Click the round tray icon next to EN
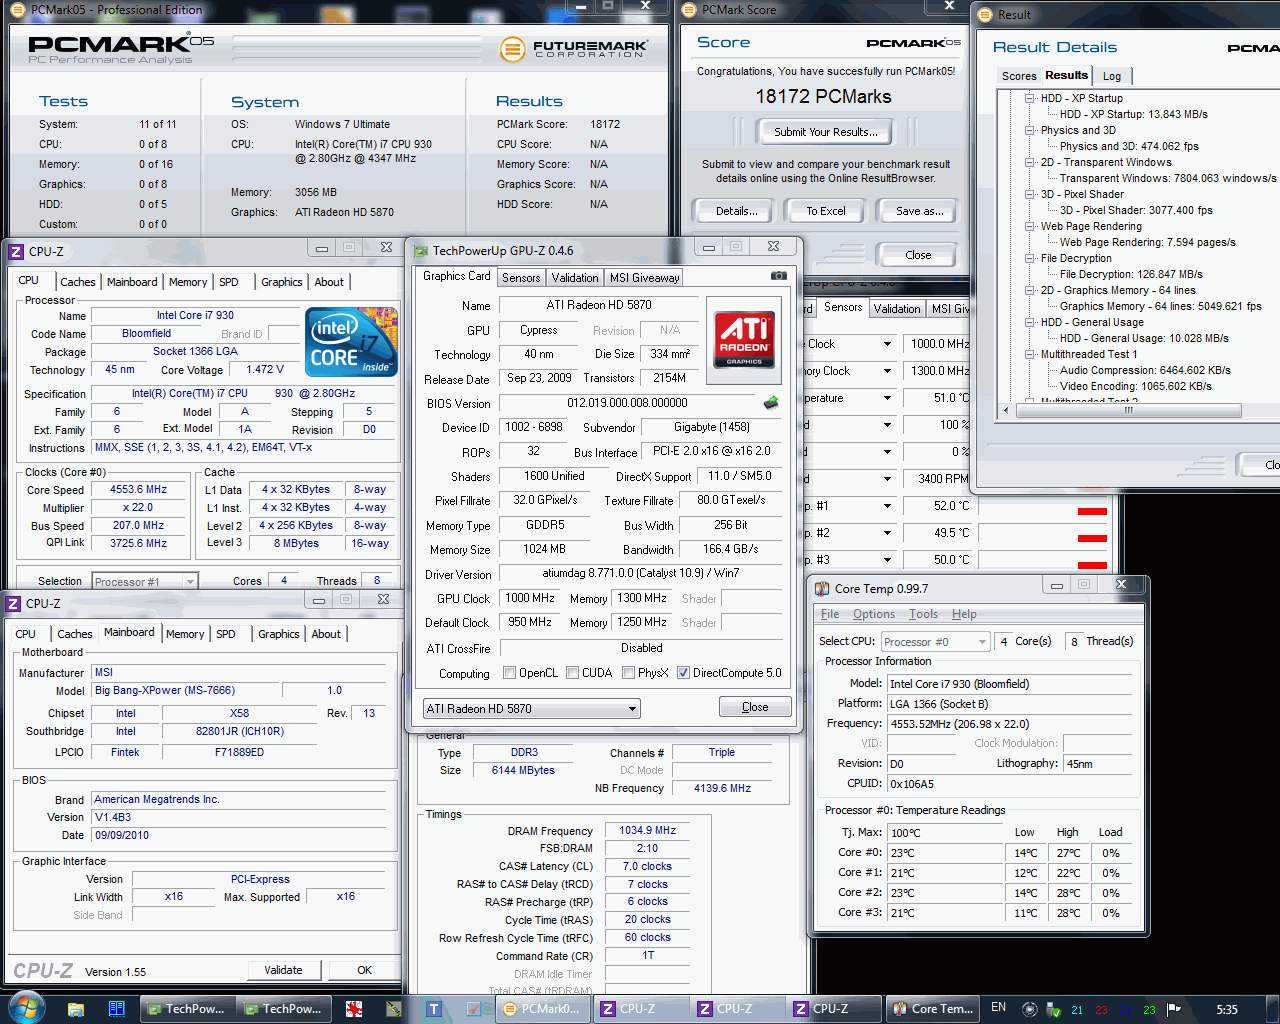 click(1029, 1009)
